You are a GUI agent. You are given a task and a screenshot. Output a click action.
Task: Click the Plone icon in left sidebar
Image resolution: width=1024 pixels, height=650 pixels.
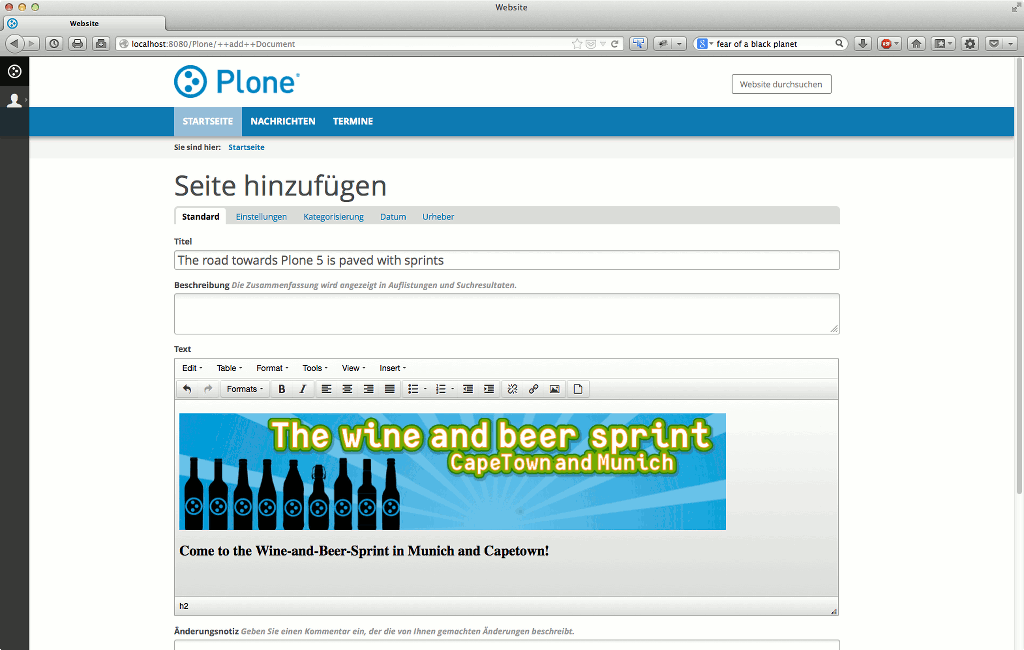(14, 71)
